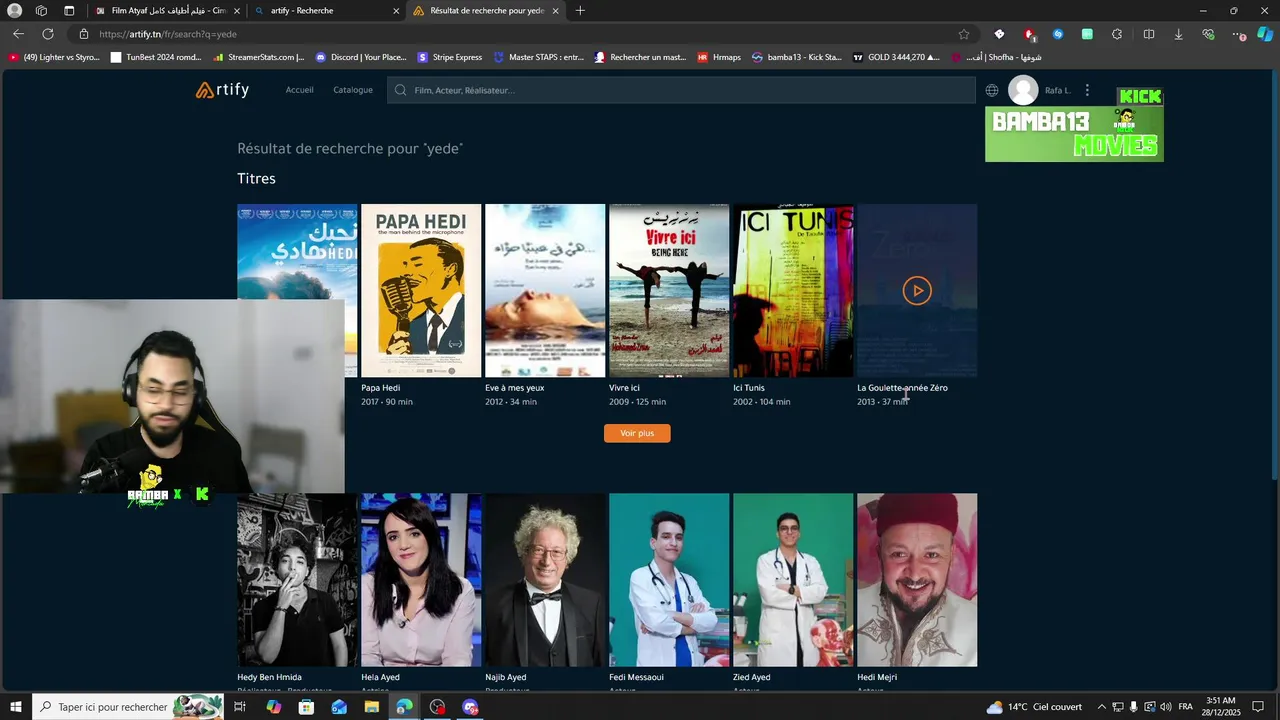
Task: Open the tab actions menu icon
Action: point(69,11)
